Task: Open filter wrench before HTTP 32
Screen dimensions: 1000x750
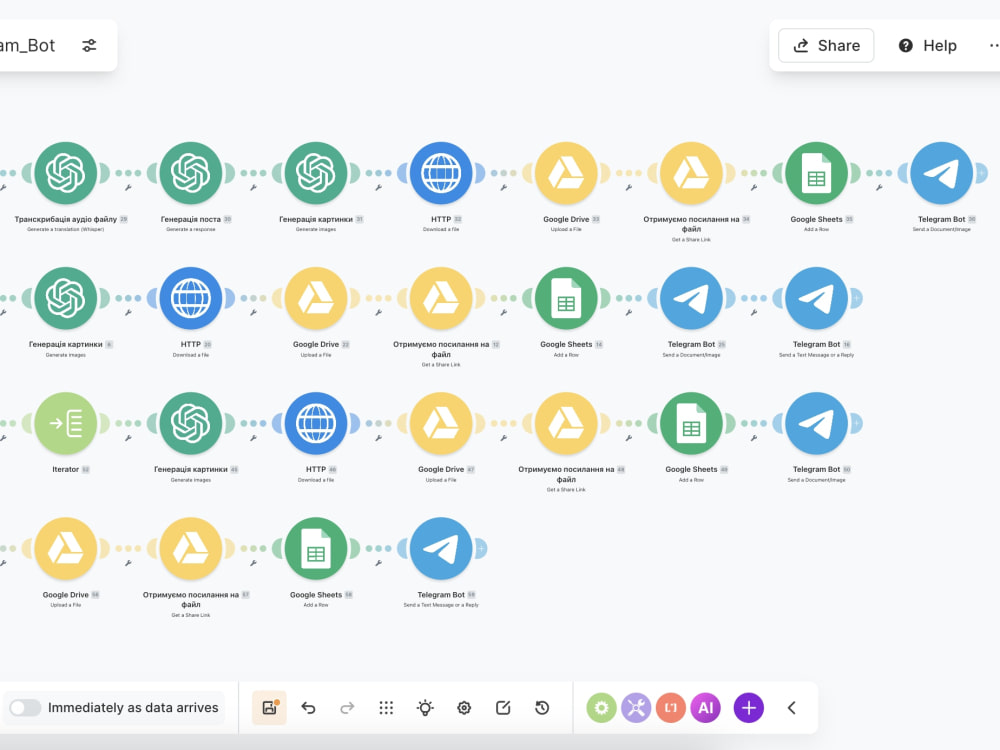Action: pos(378,188)
